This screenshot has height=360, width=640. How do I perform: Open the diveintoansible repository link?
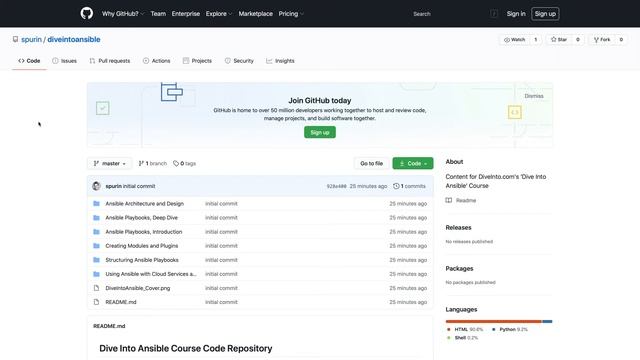74,39
